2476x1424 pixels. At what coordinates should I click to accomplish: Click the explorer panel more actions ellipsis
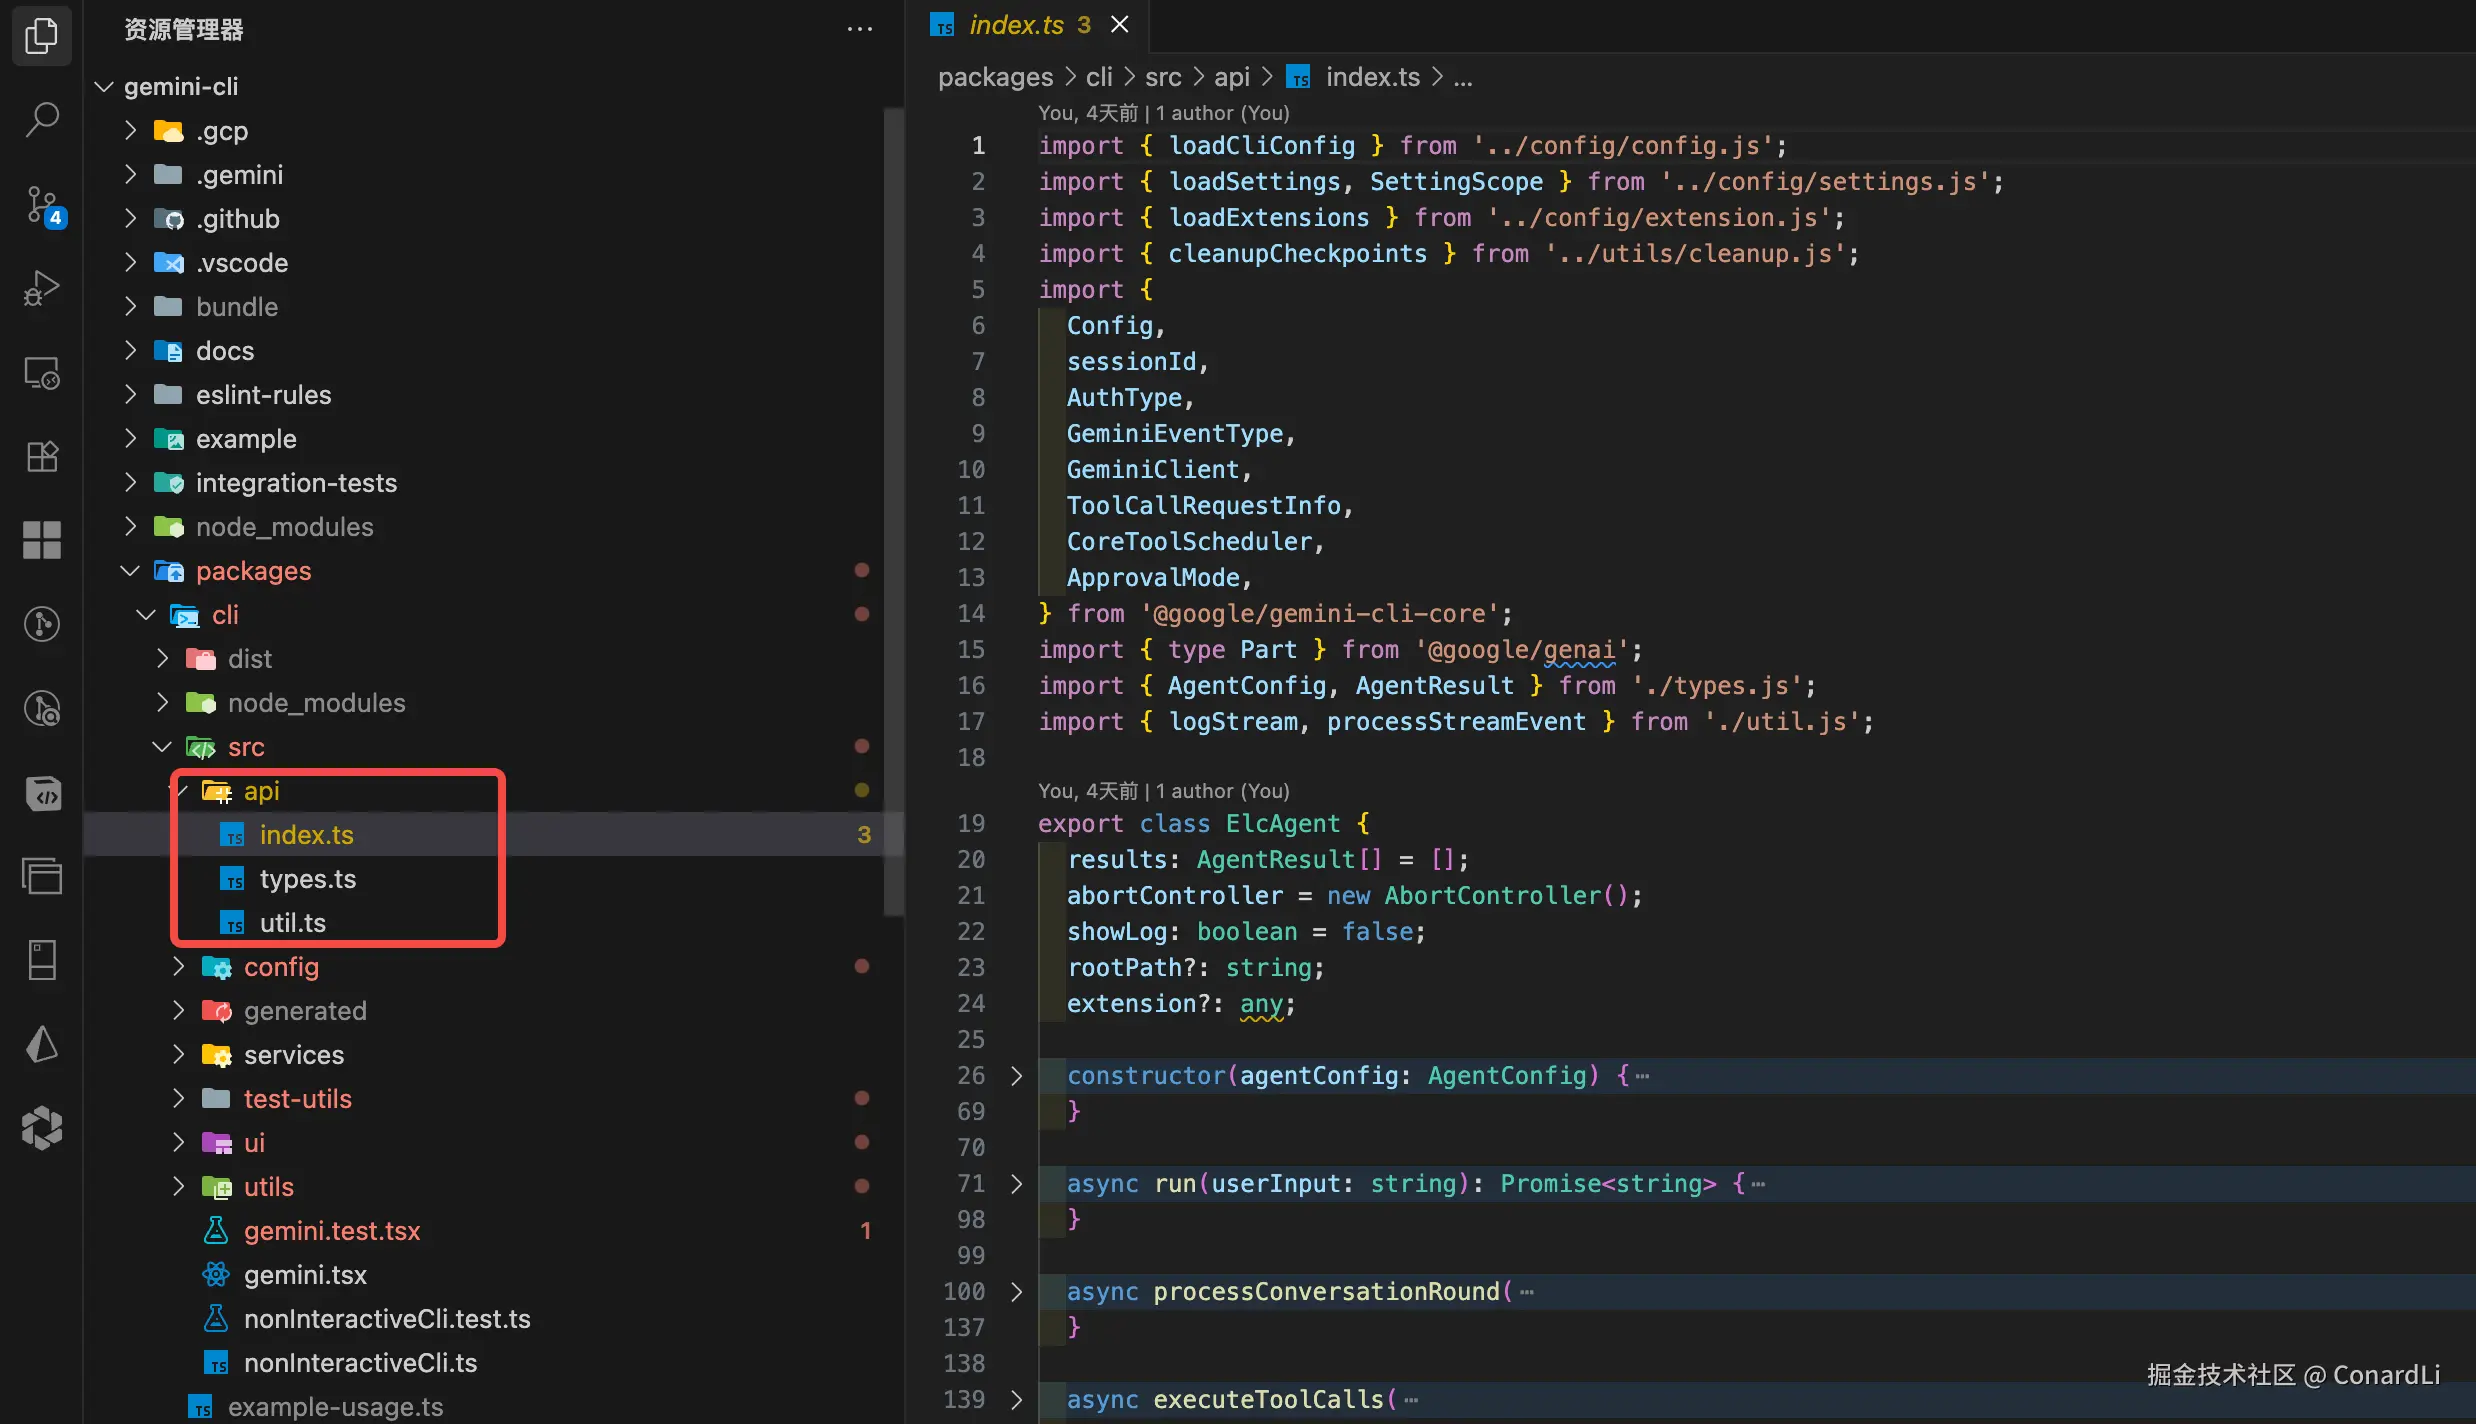click(859, 30)
